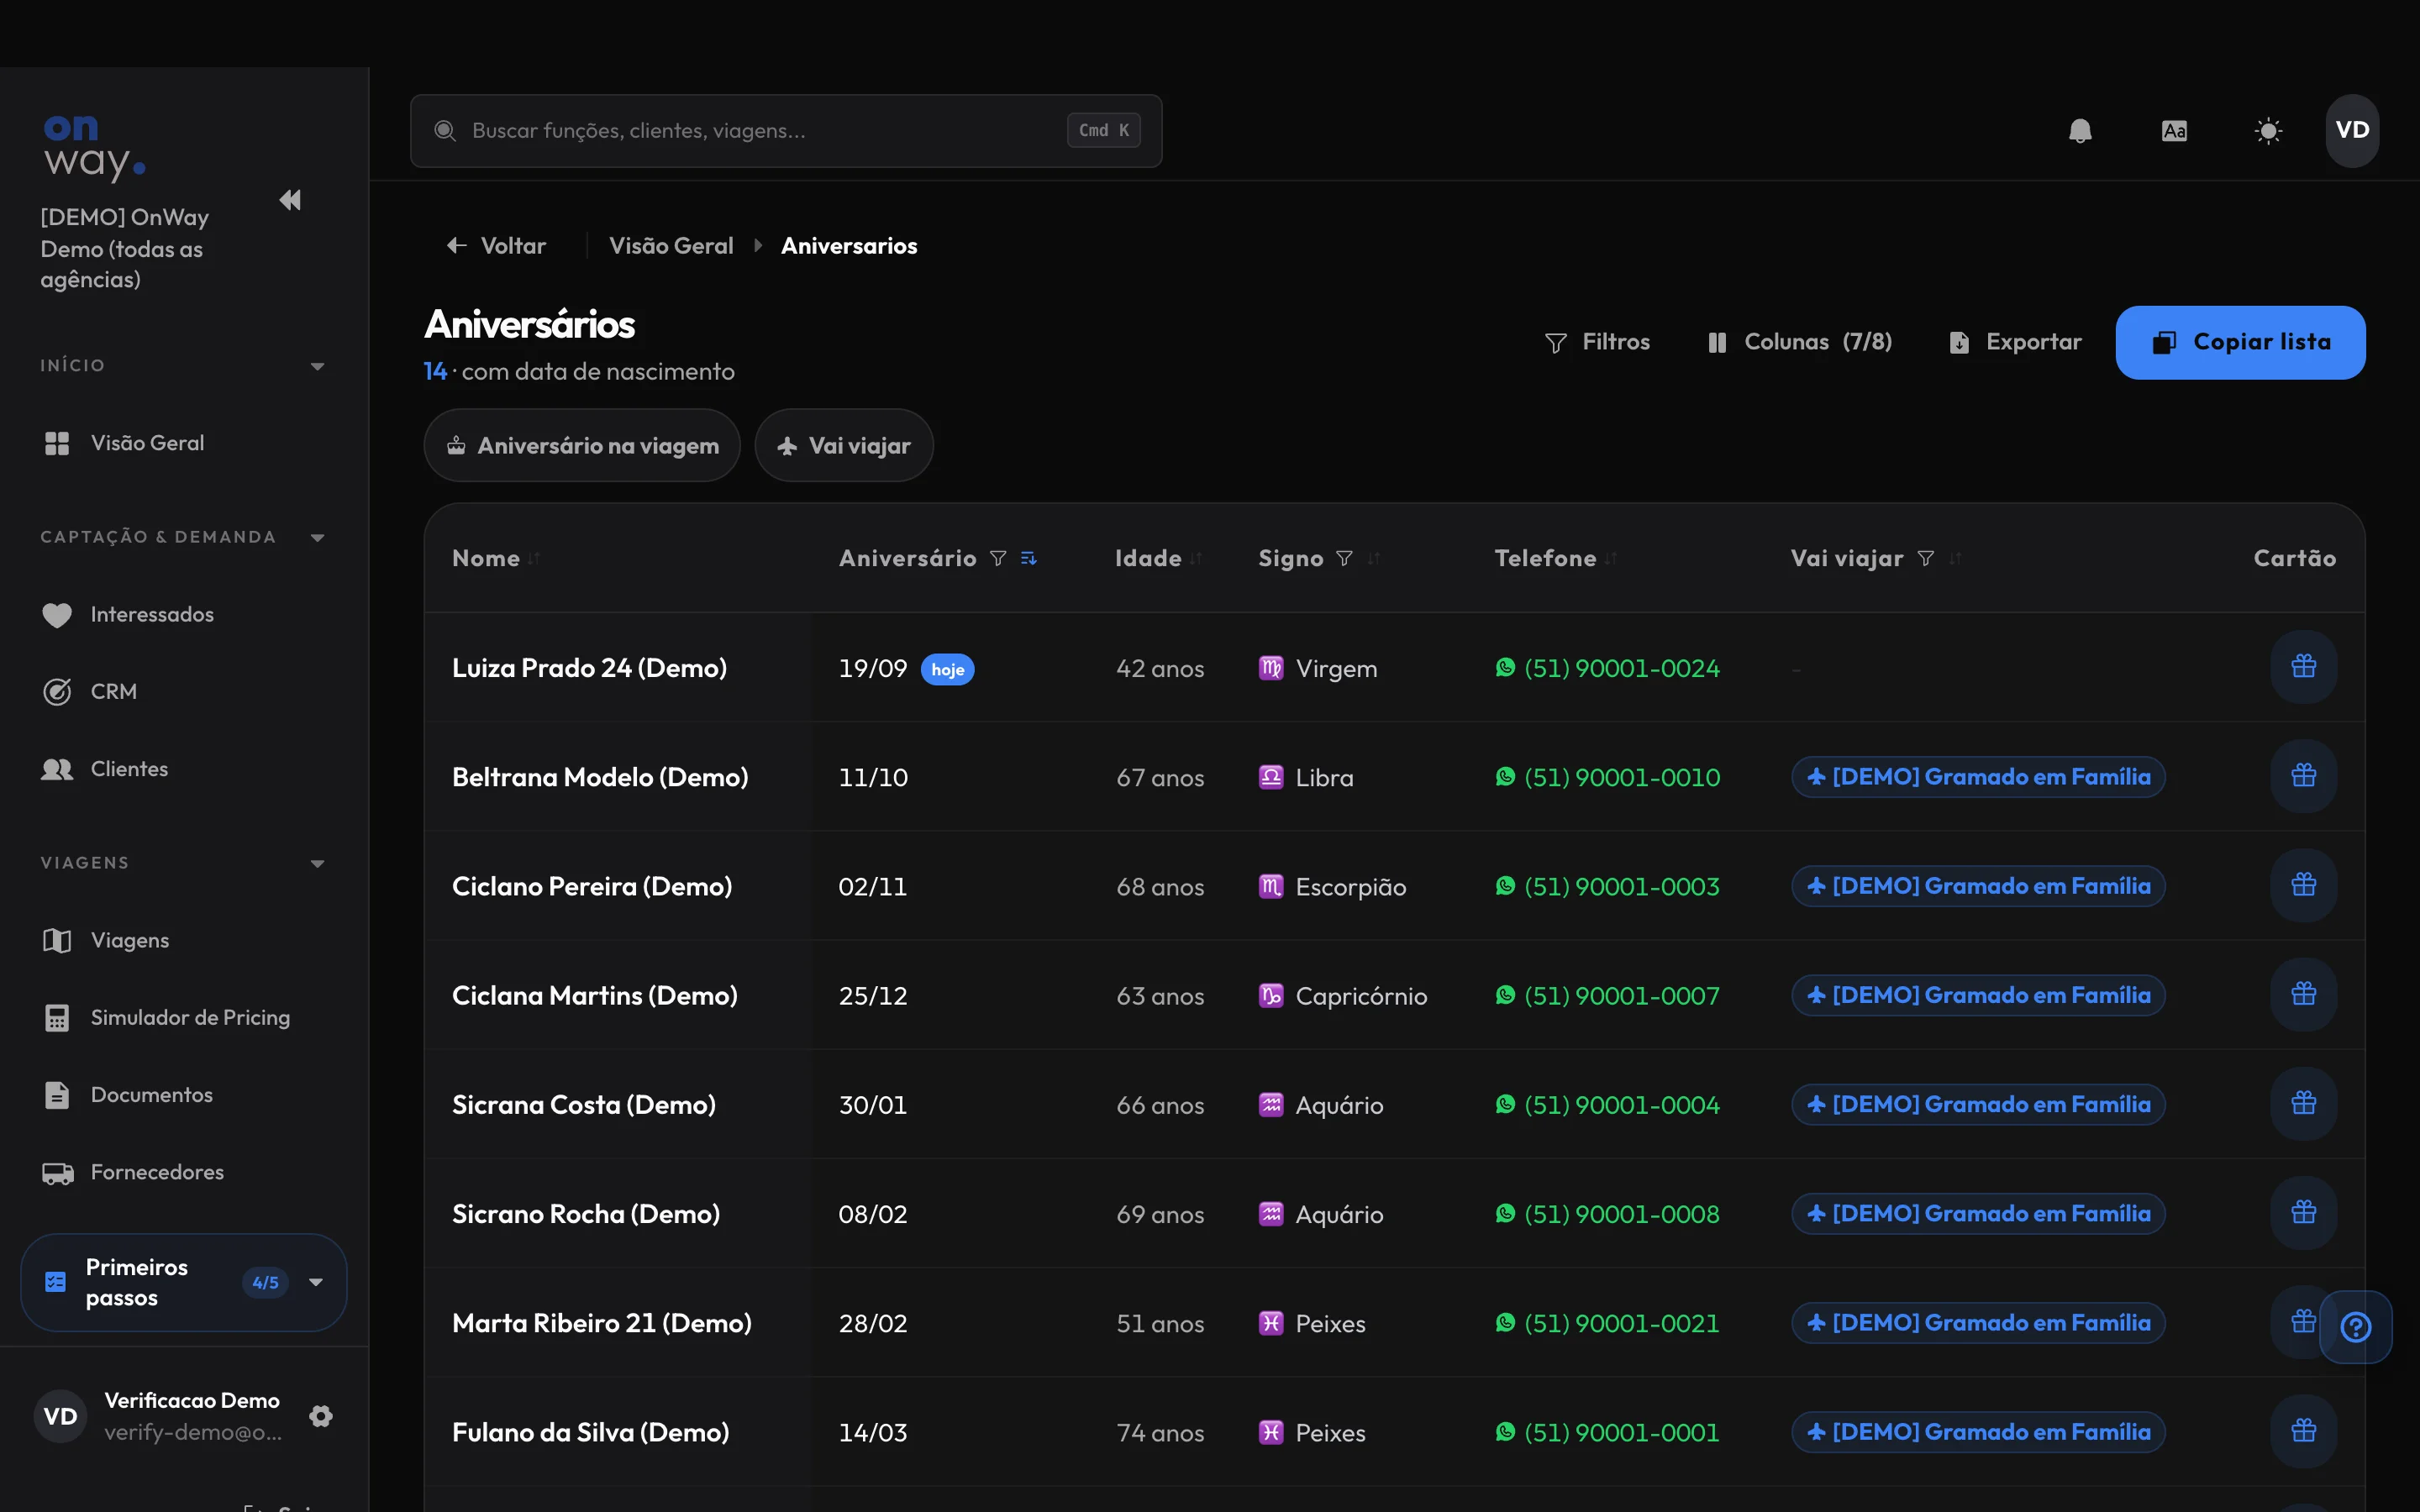Focus the search functions field
Screen dimensions: 2420x1512
coord(786,131)
